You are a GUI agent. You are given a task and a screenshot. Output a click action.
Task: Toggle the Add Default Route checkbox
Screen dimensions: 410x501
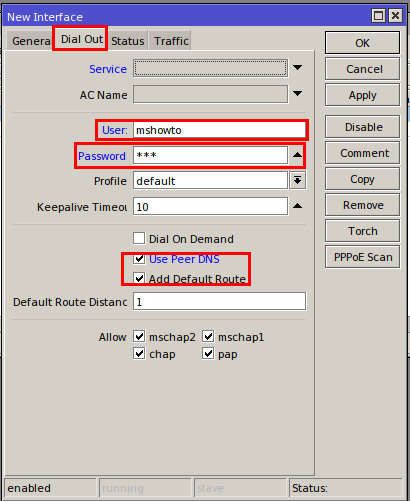coord(139,278)
